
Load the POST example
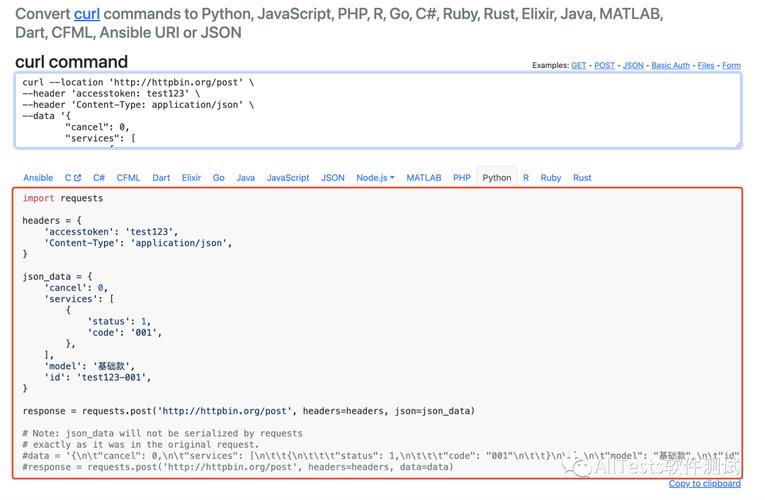click(x=604, y=66)
